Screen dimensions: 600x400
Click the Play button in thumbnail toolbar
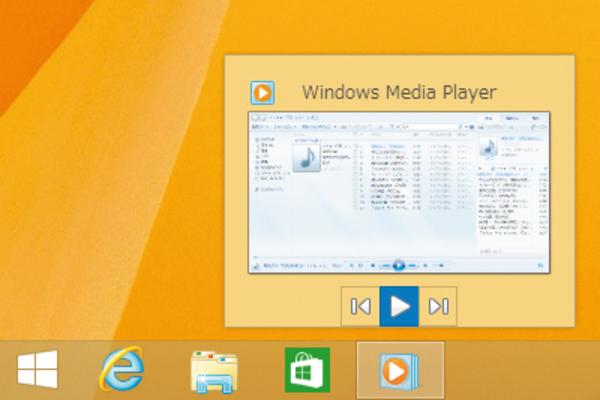(x=399, y=306)
